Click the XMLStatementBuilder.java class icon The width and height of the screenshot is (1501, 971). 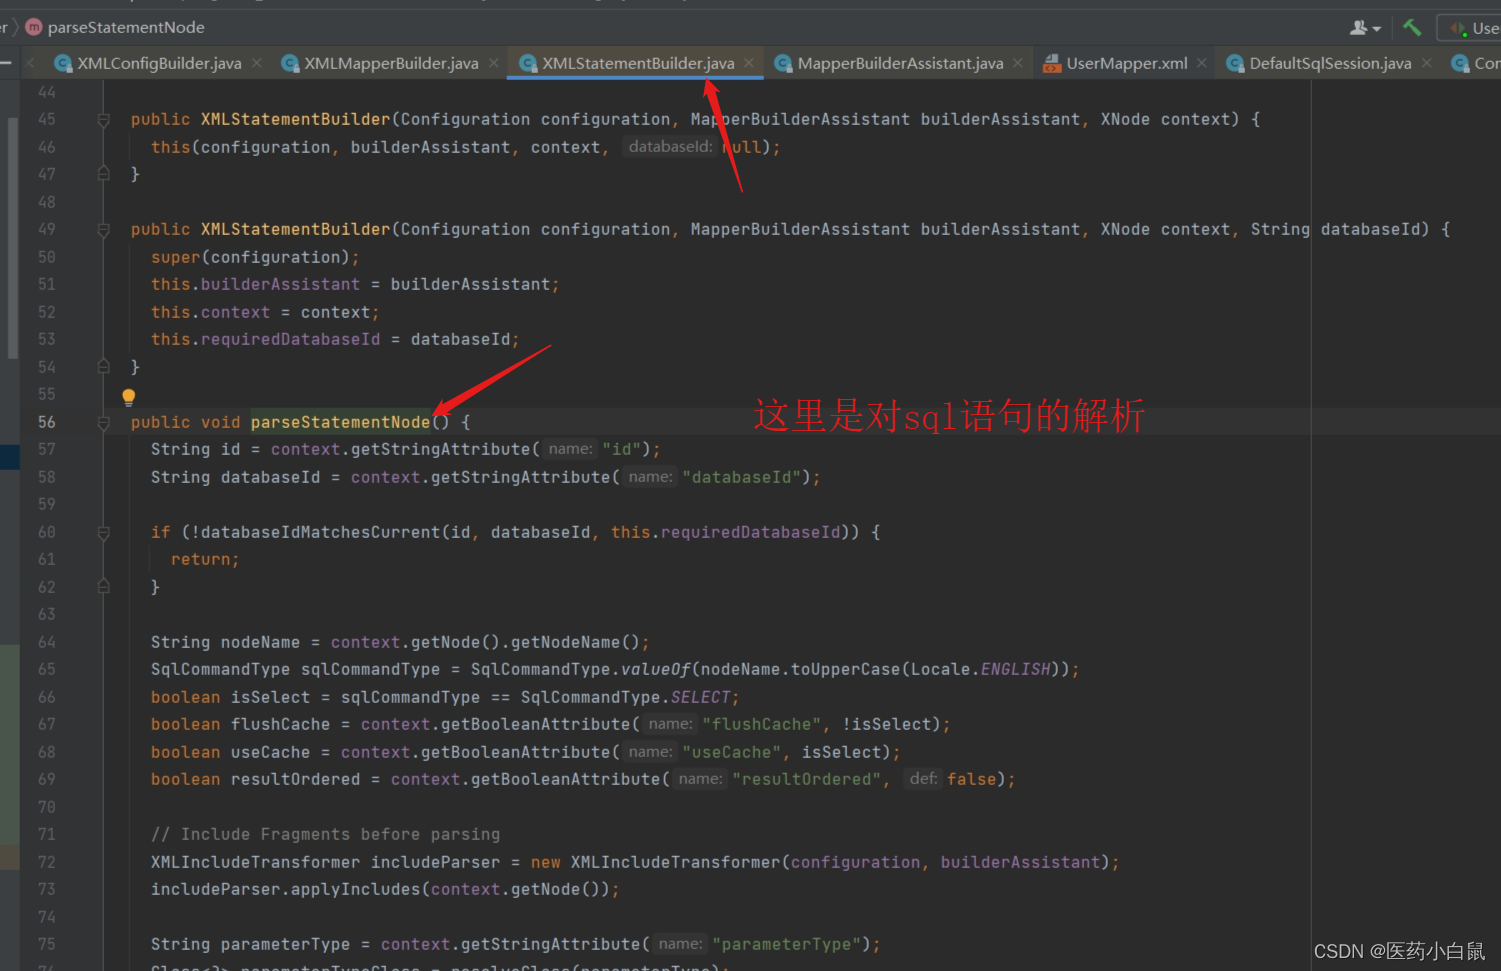click(x=528, y=63)
